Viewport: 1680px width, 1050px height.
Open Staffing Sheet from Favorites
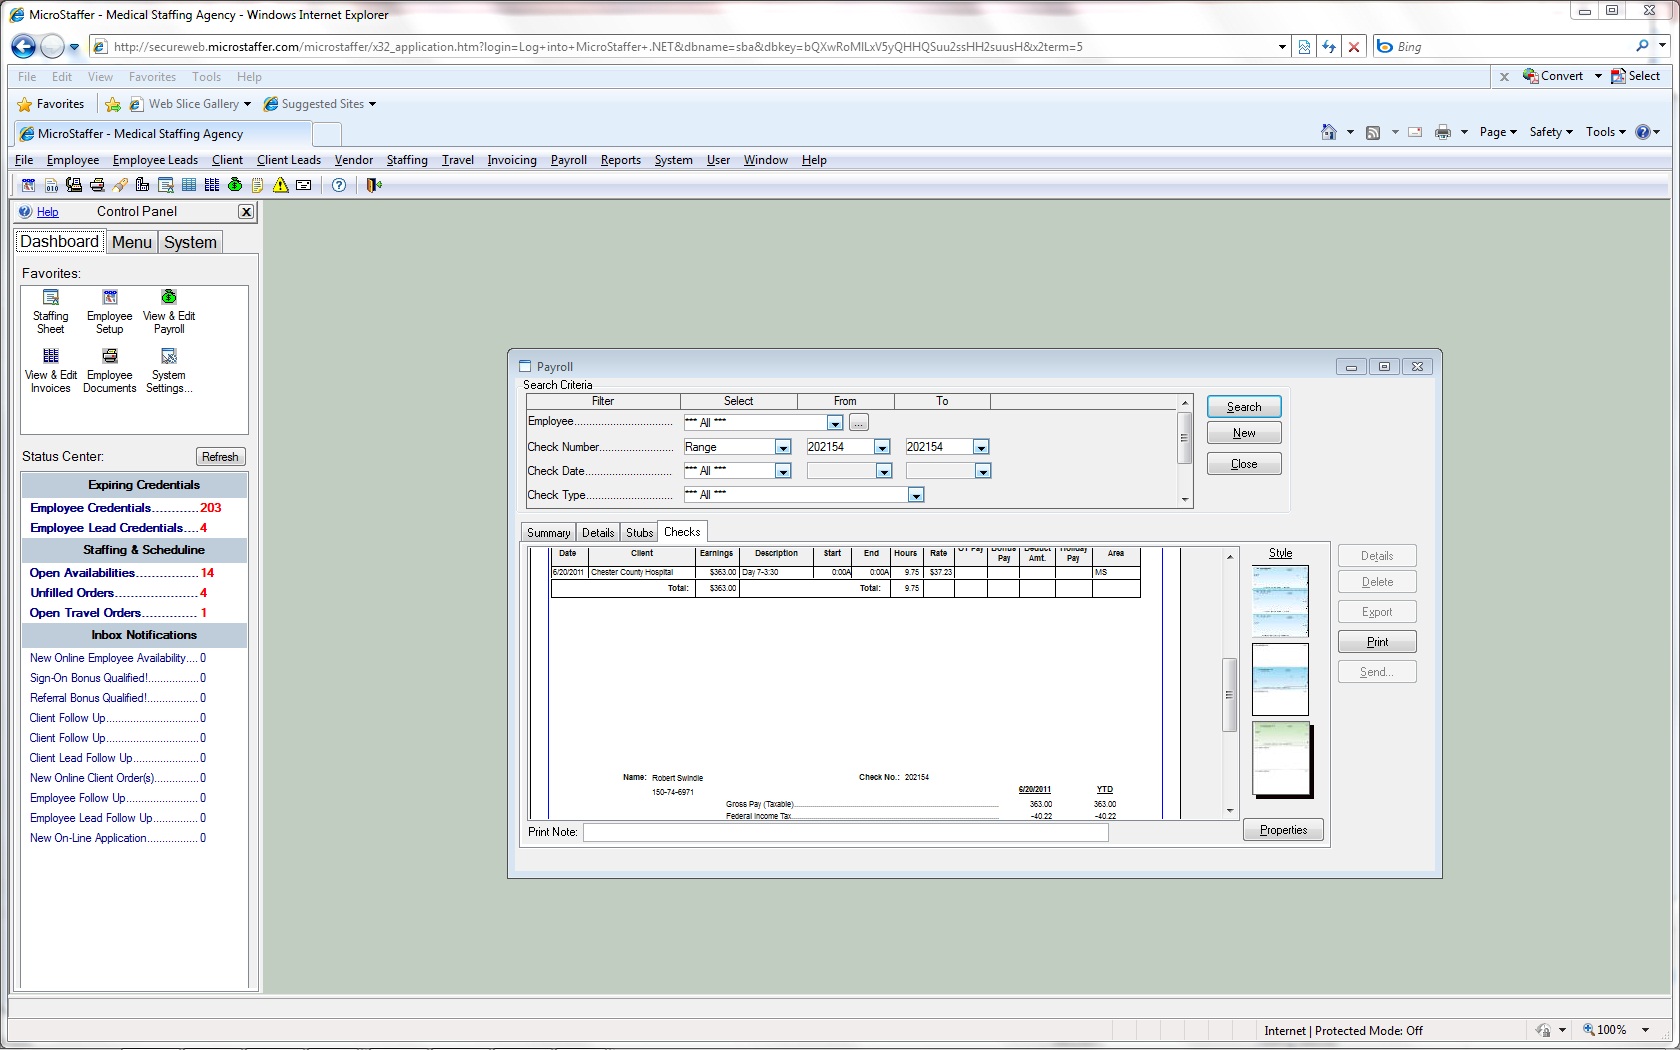[x=51, y=310]
